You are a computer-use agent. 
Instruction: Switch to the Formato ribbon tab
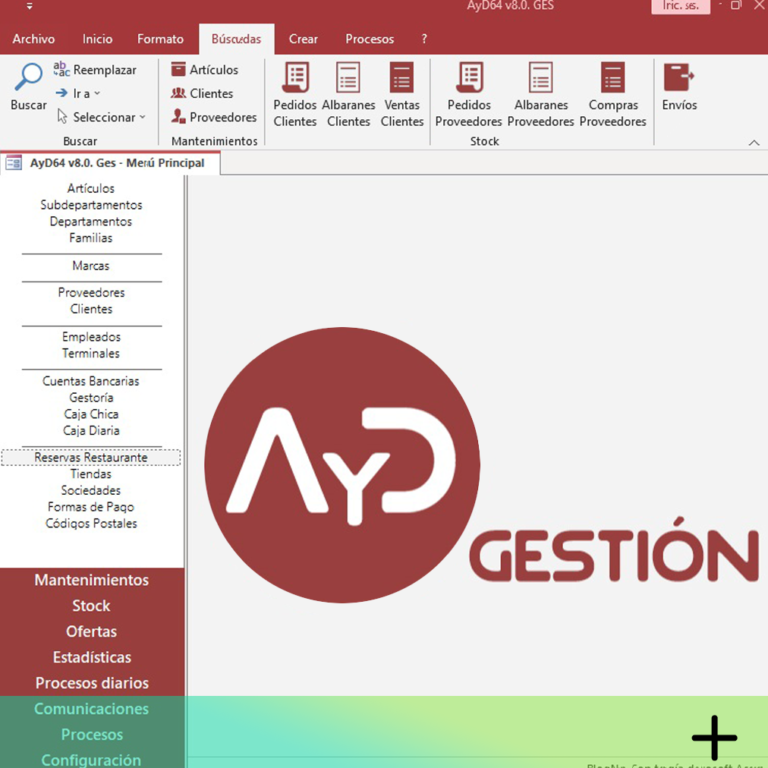160,39
